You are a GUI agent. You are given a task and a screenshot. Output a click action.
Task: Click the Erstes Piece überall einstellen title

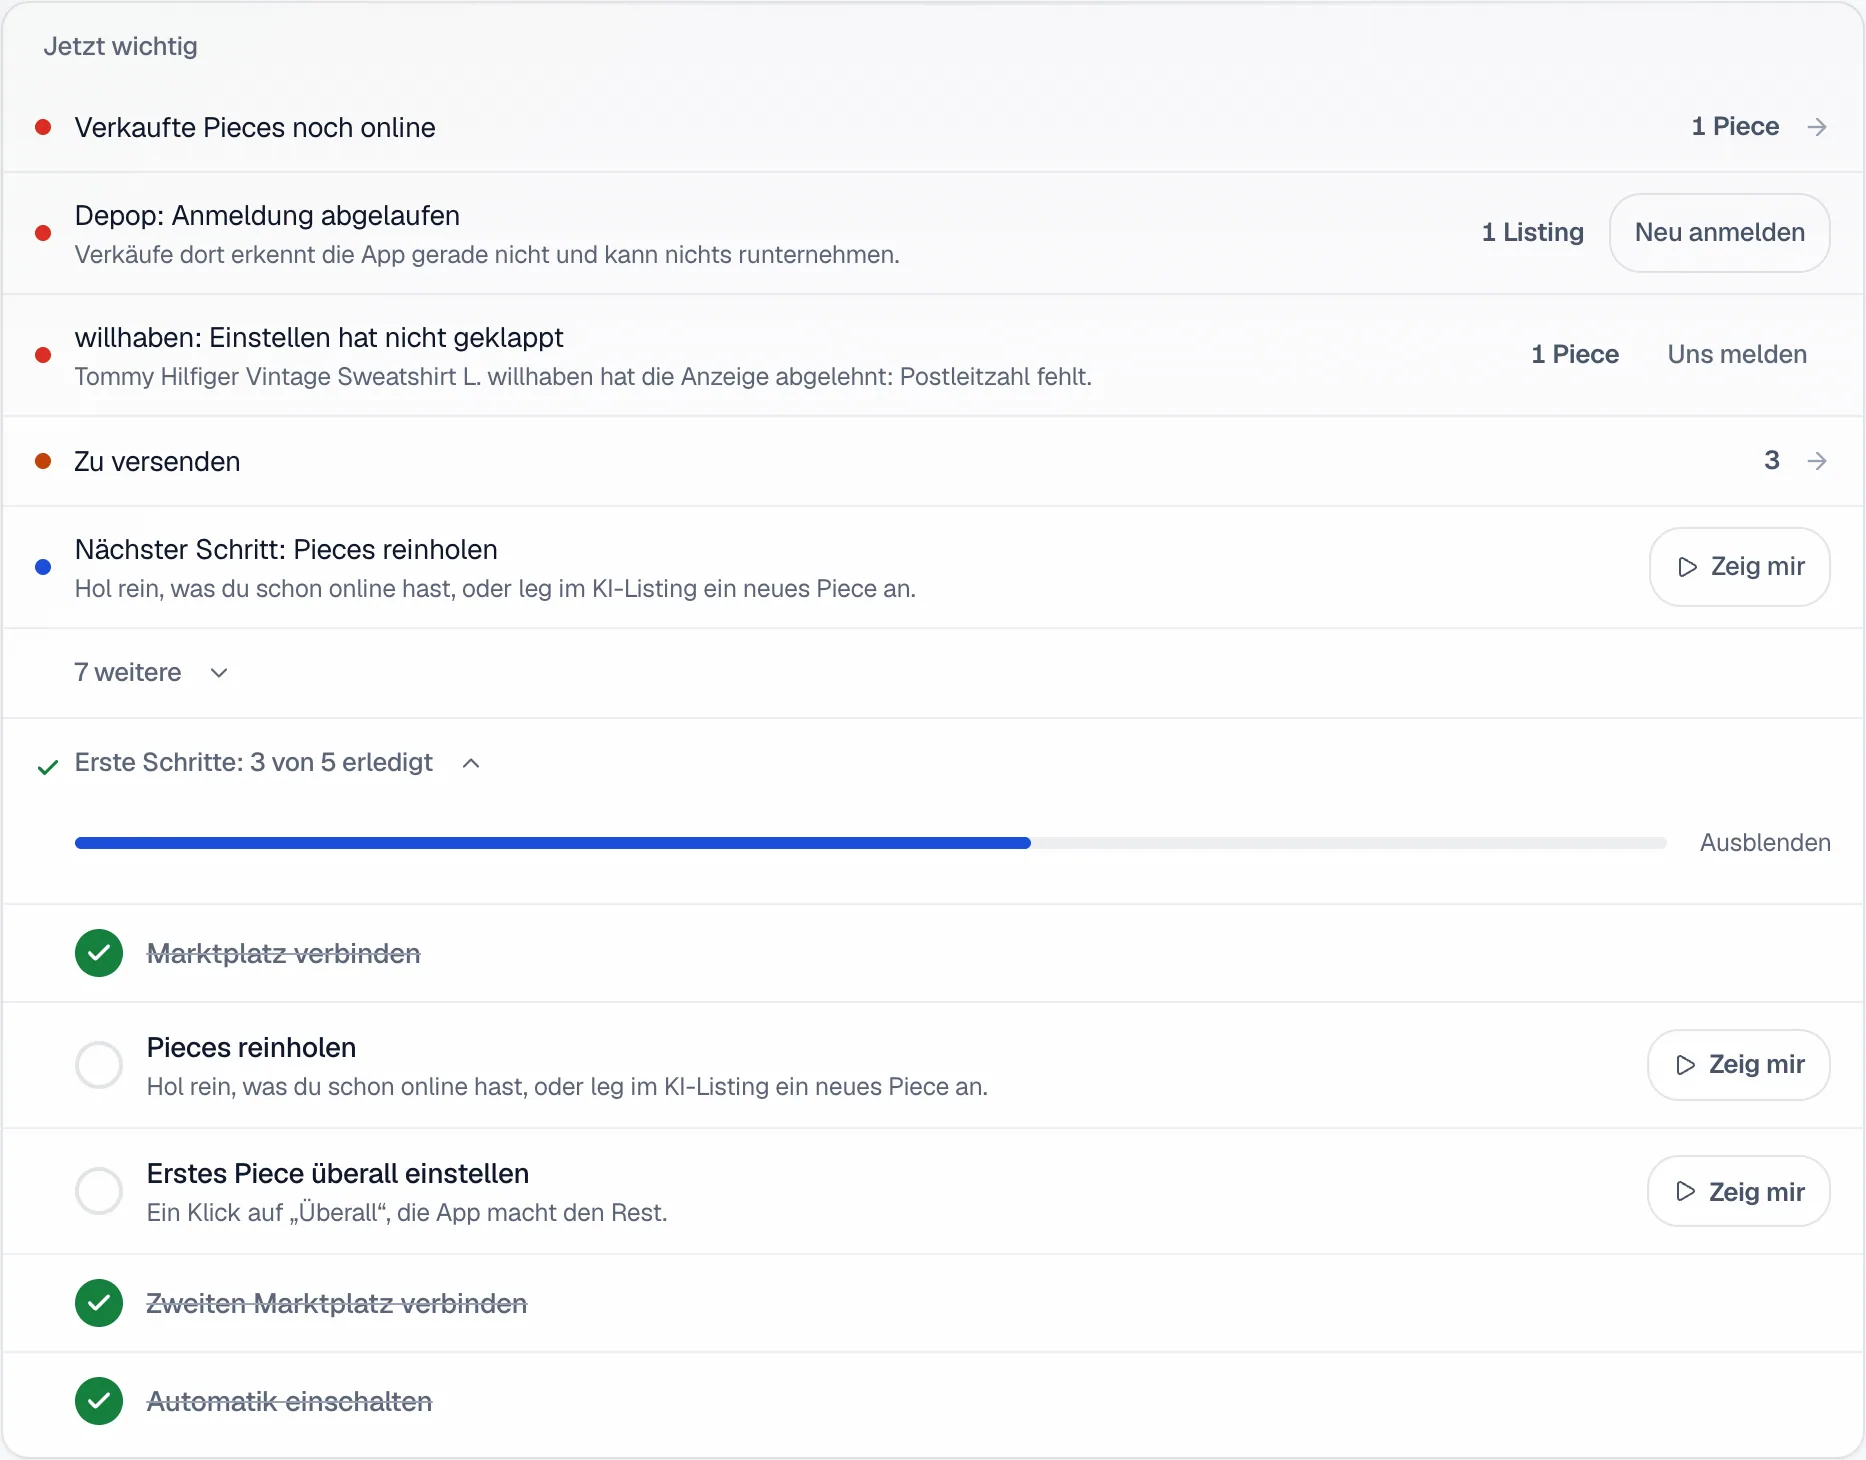click(x=338, y=1174)
